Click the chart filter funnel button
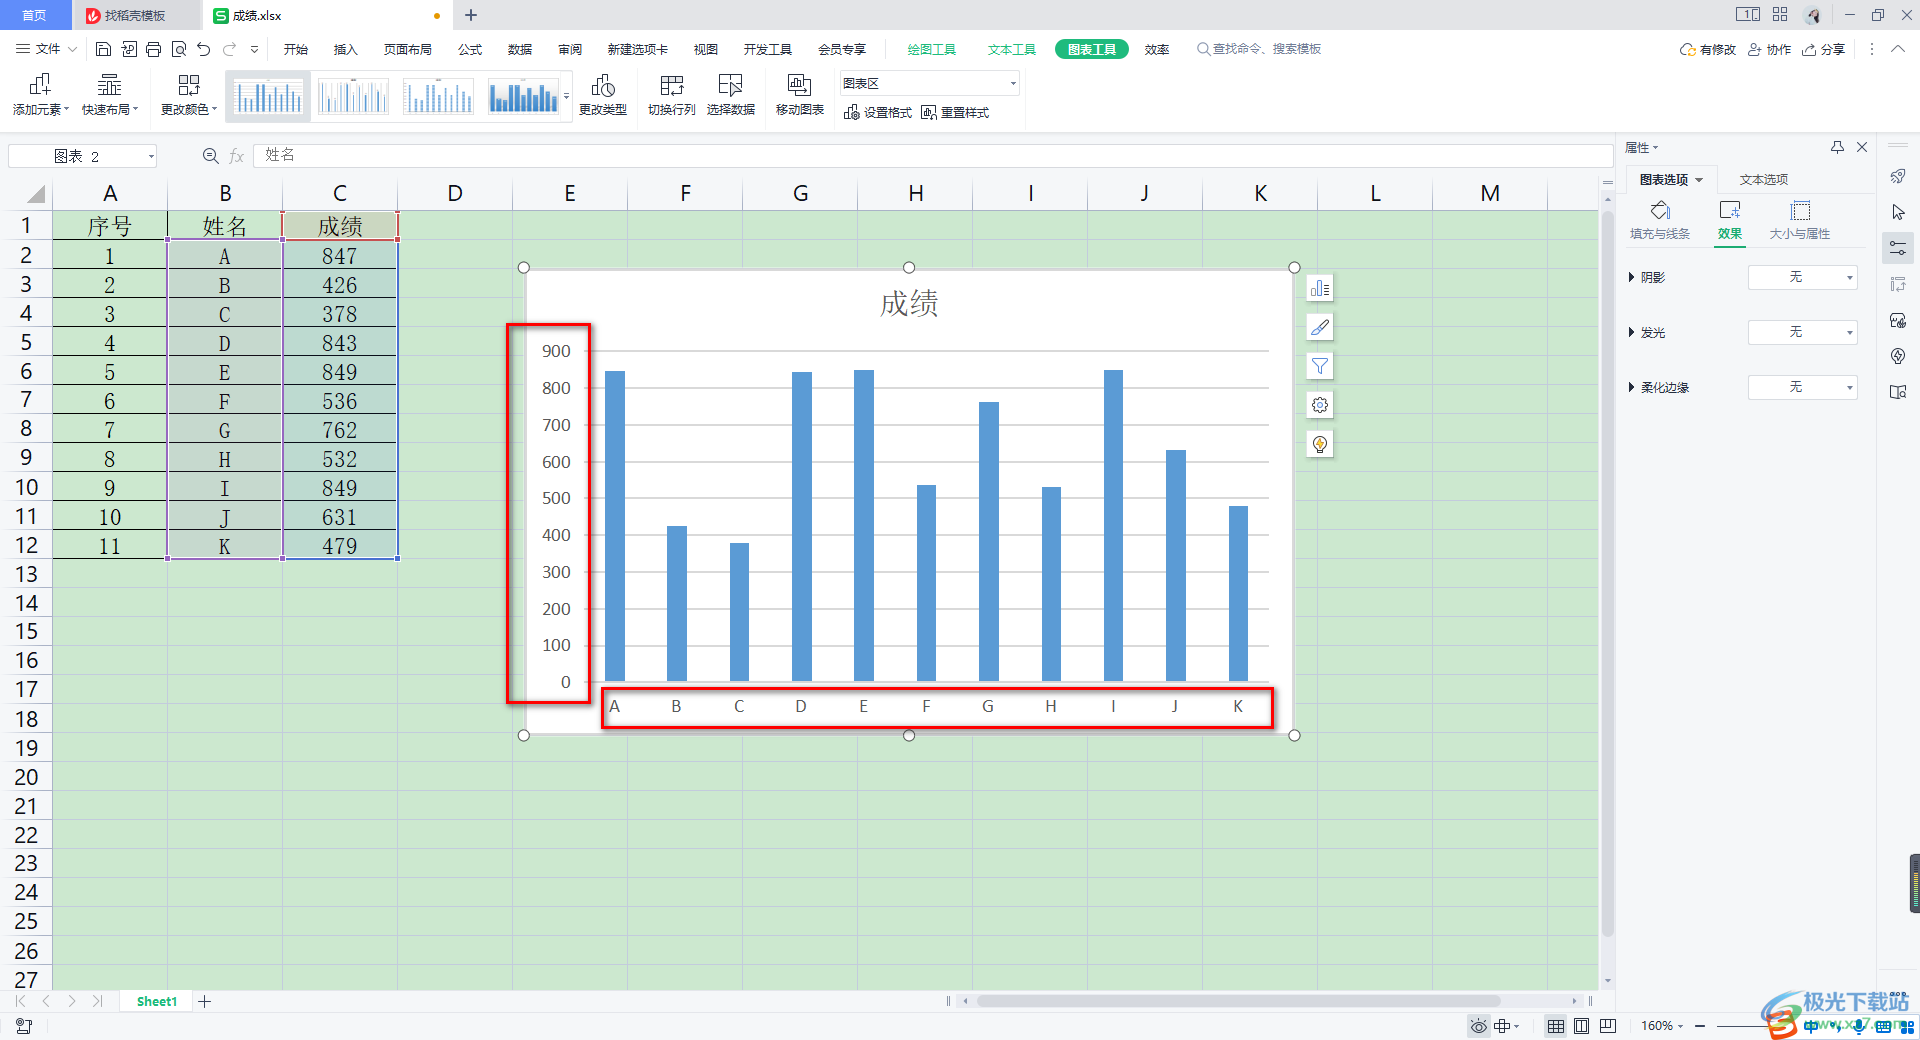 click(x=1320, y=366)
